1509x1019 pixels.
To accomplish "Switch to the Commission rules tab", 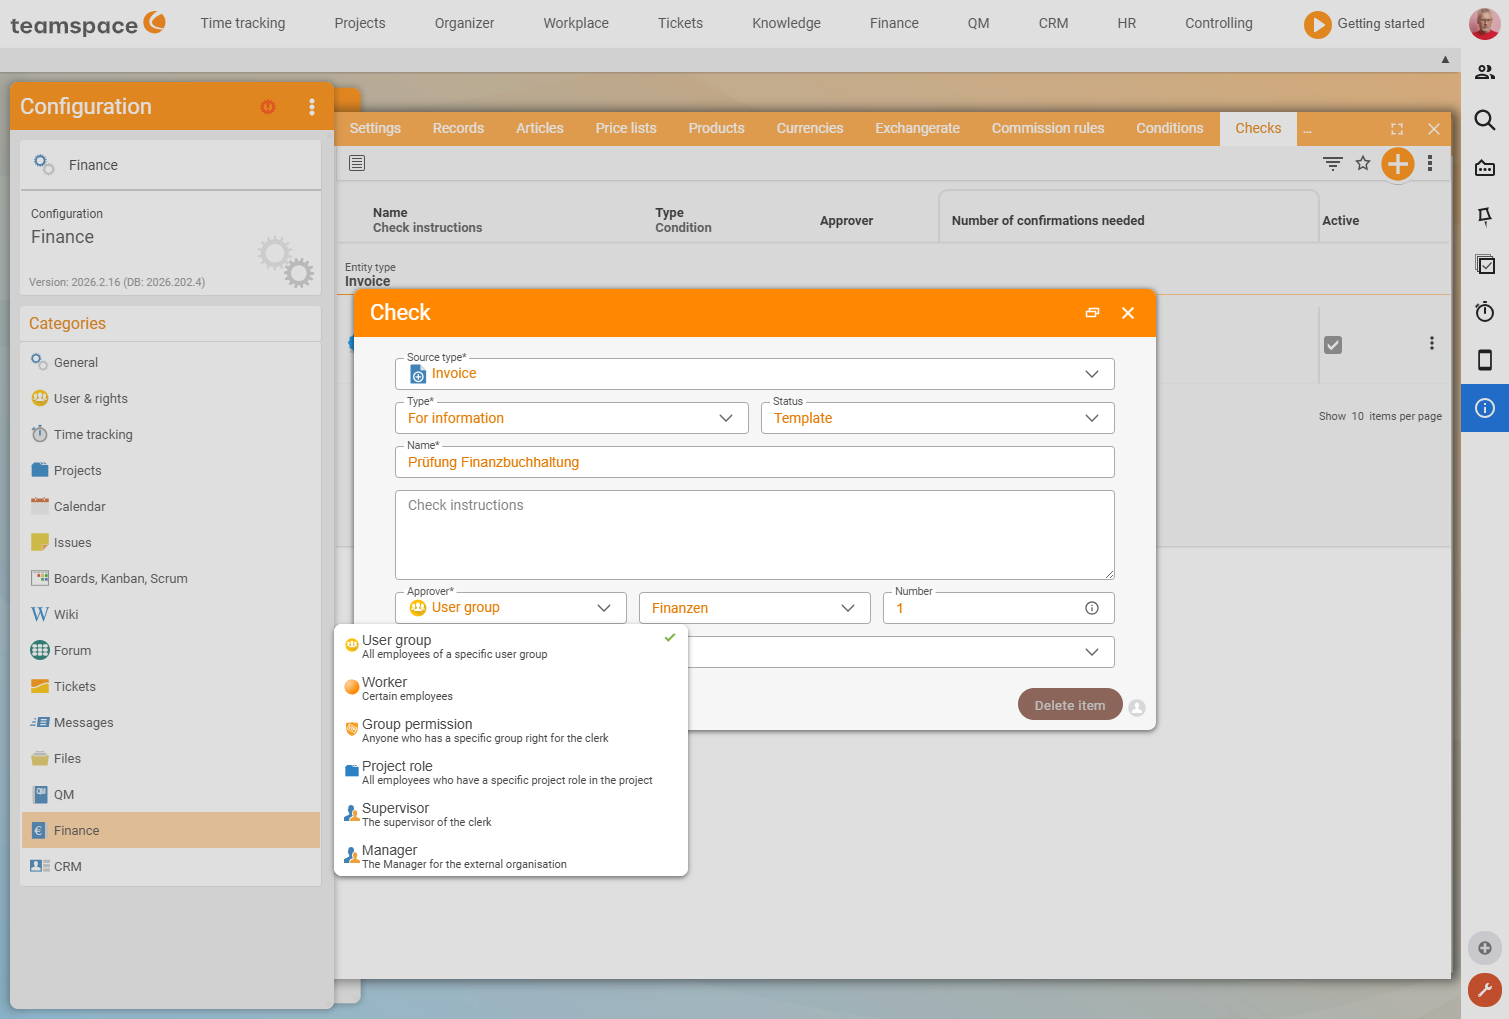I will pyautogui.click(x=1048, y=128).
